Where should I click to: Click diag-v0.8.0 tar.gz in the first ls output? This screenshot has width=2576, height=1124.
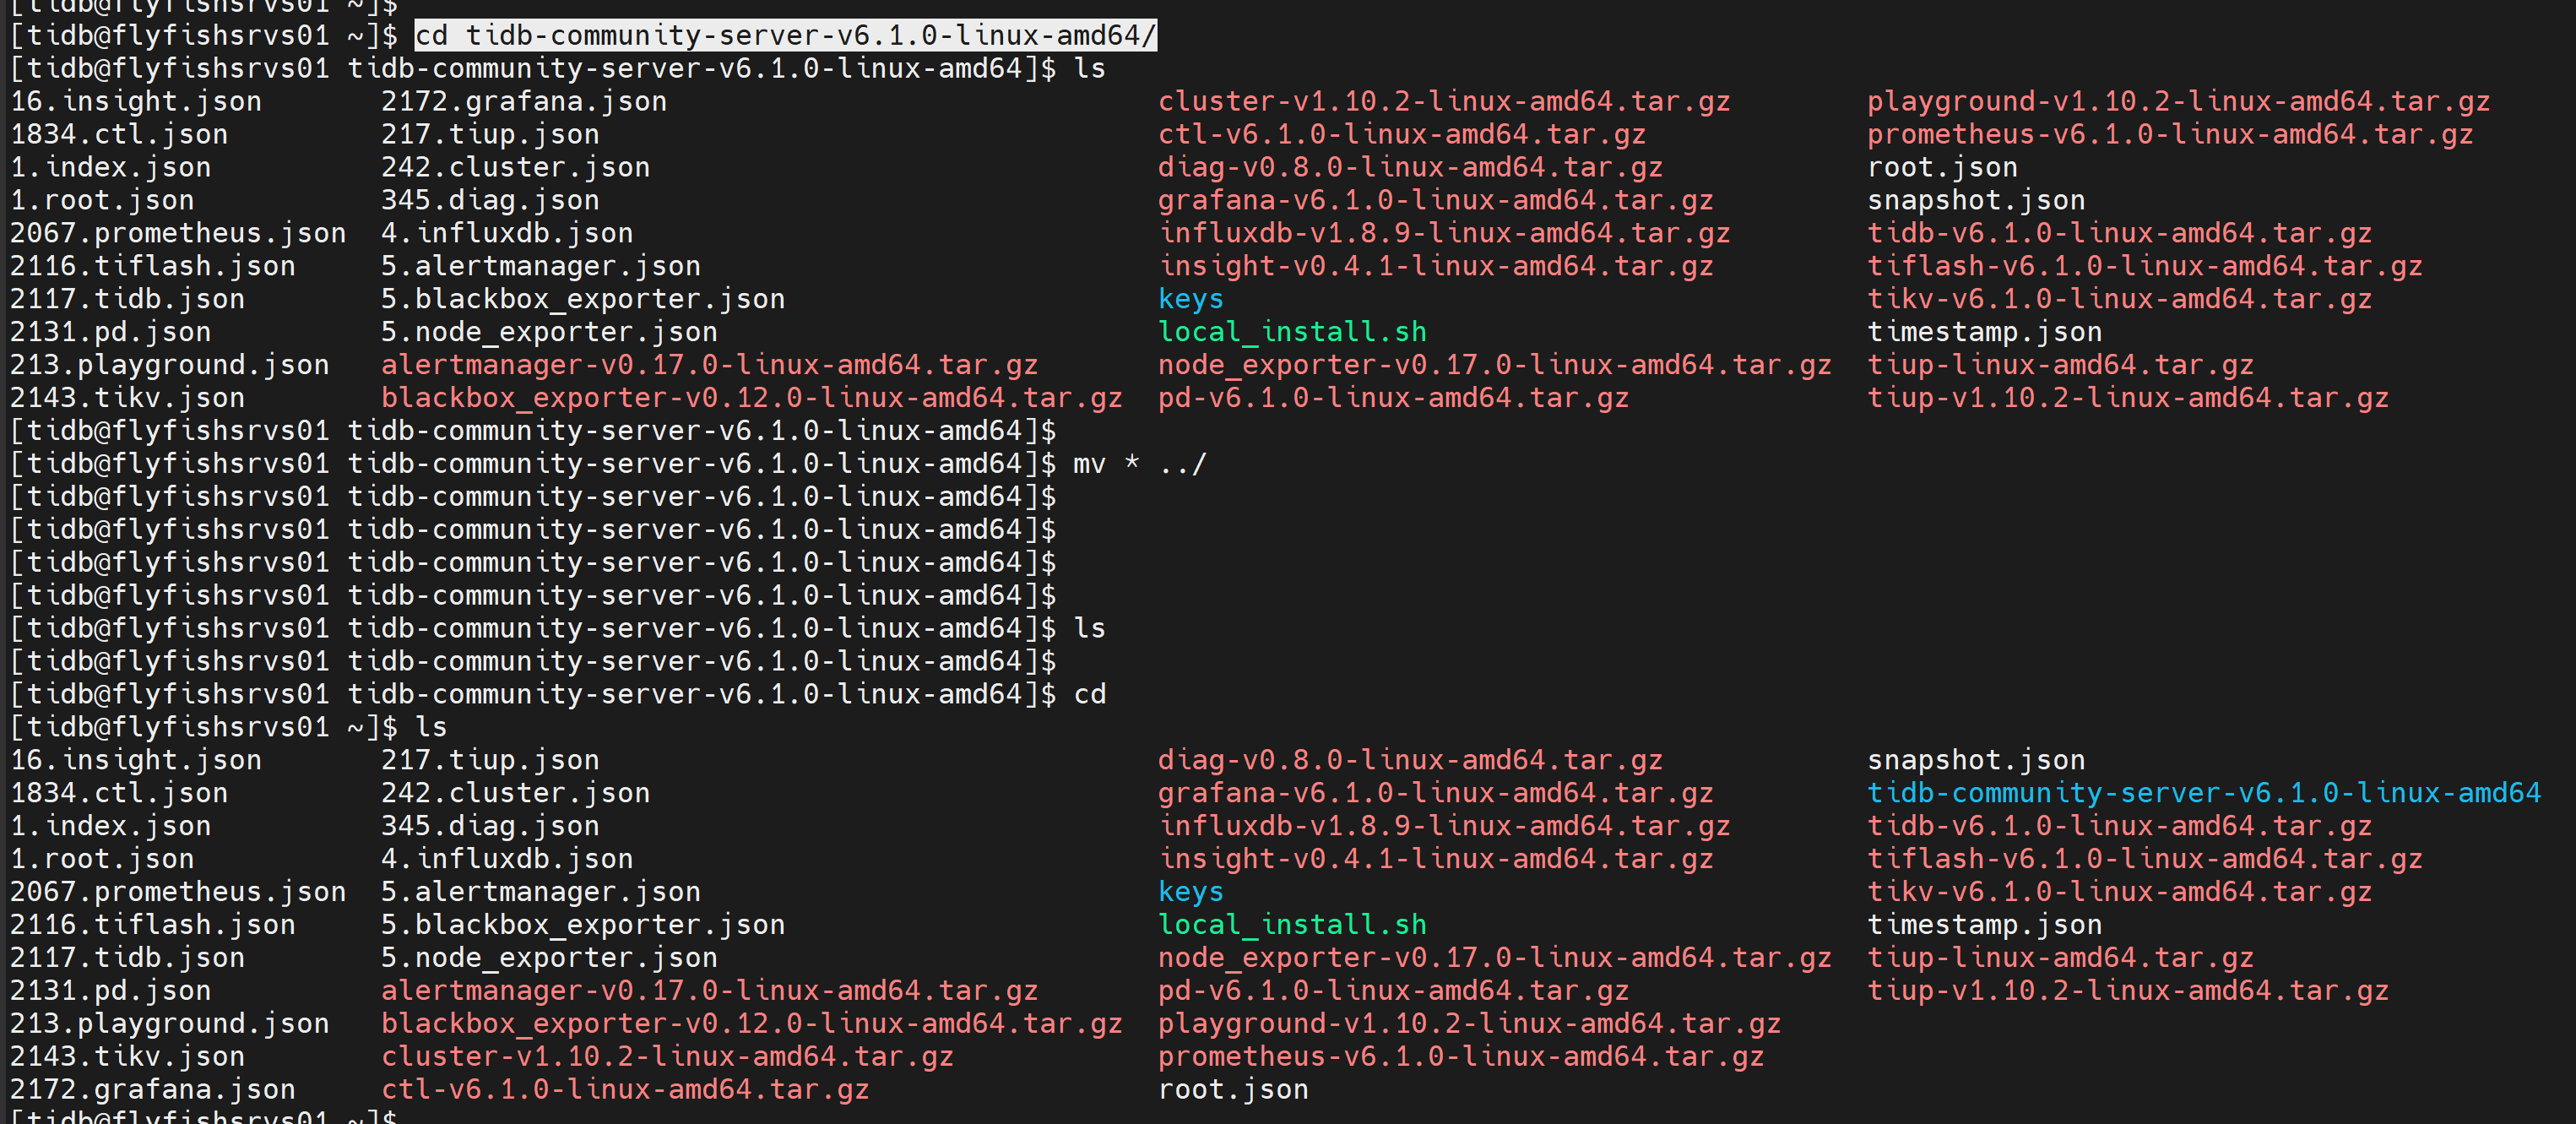[x=1411, y=168]
